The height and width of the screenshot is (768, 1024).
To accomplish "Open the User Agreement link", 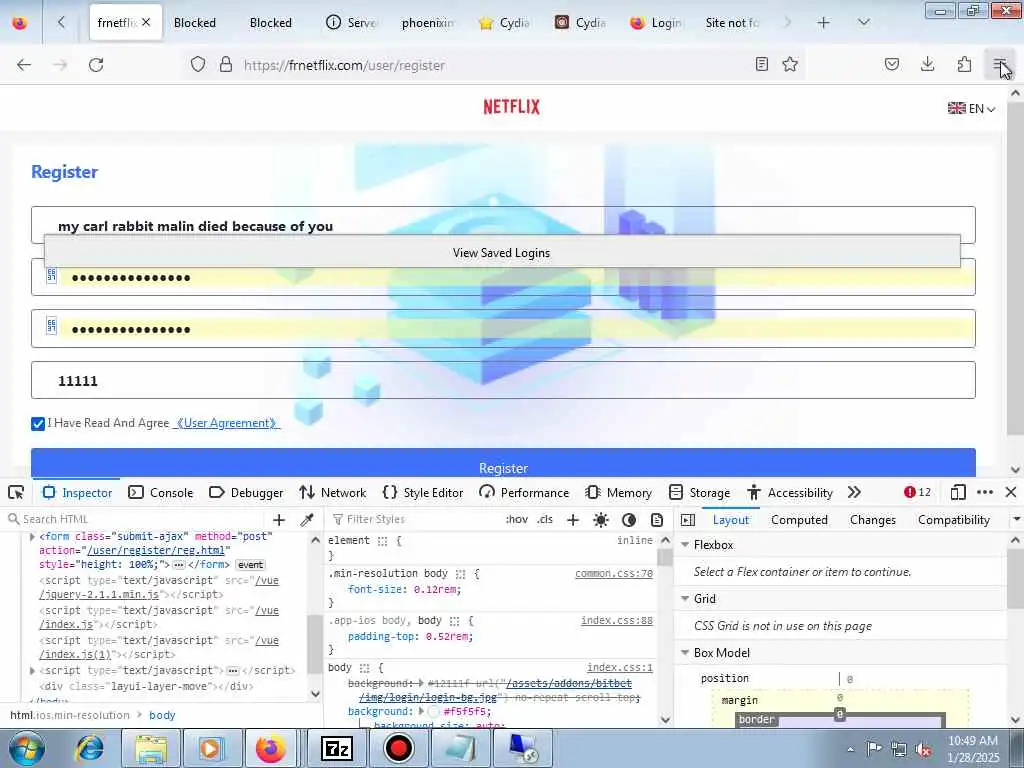I will (x=226, y=423).
